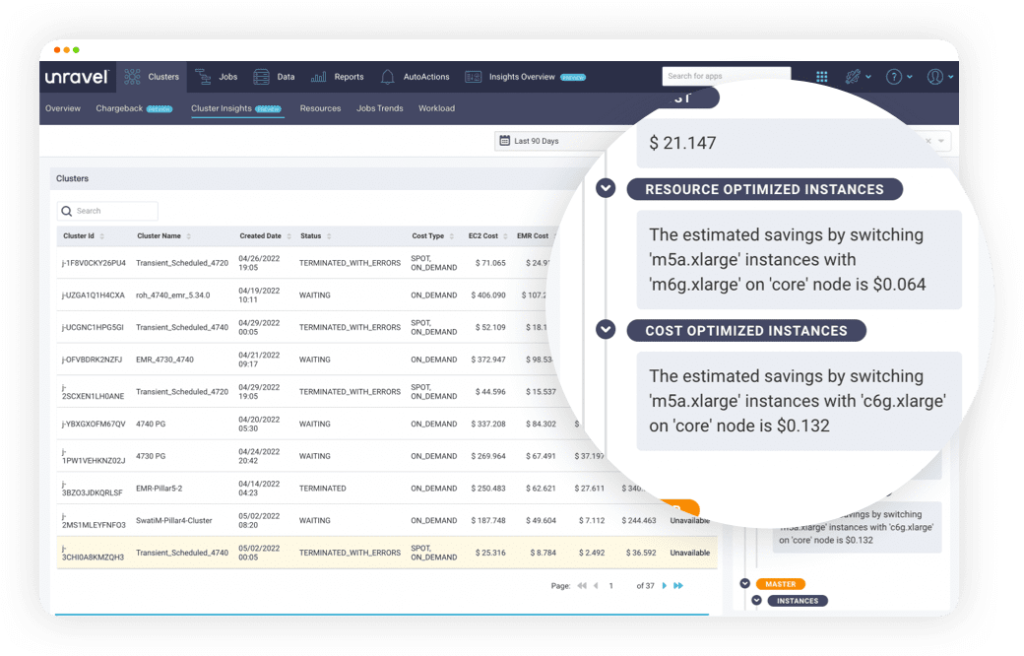Sort table by Cluster Name
This screenshot has width=1024, height=656.
coord(163,236)
